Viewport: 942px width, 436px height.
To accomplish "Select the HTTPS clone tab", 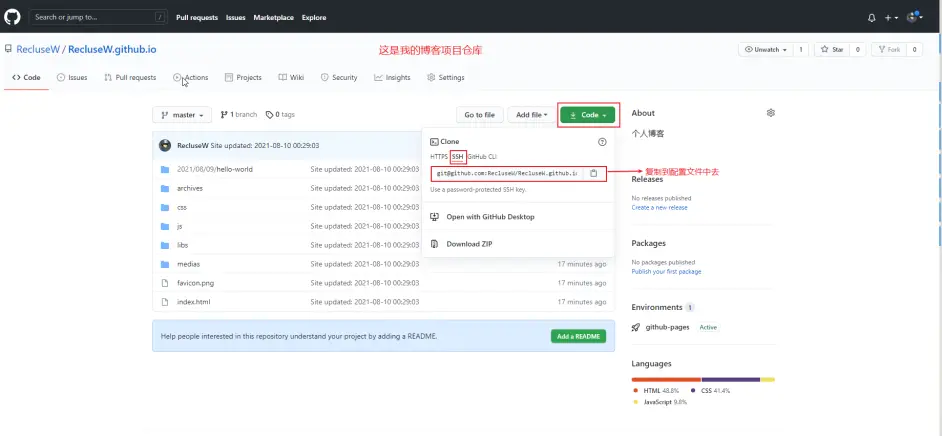I will click(x=439, y=156).
